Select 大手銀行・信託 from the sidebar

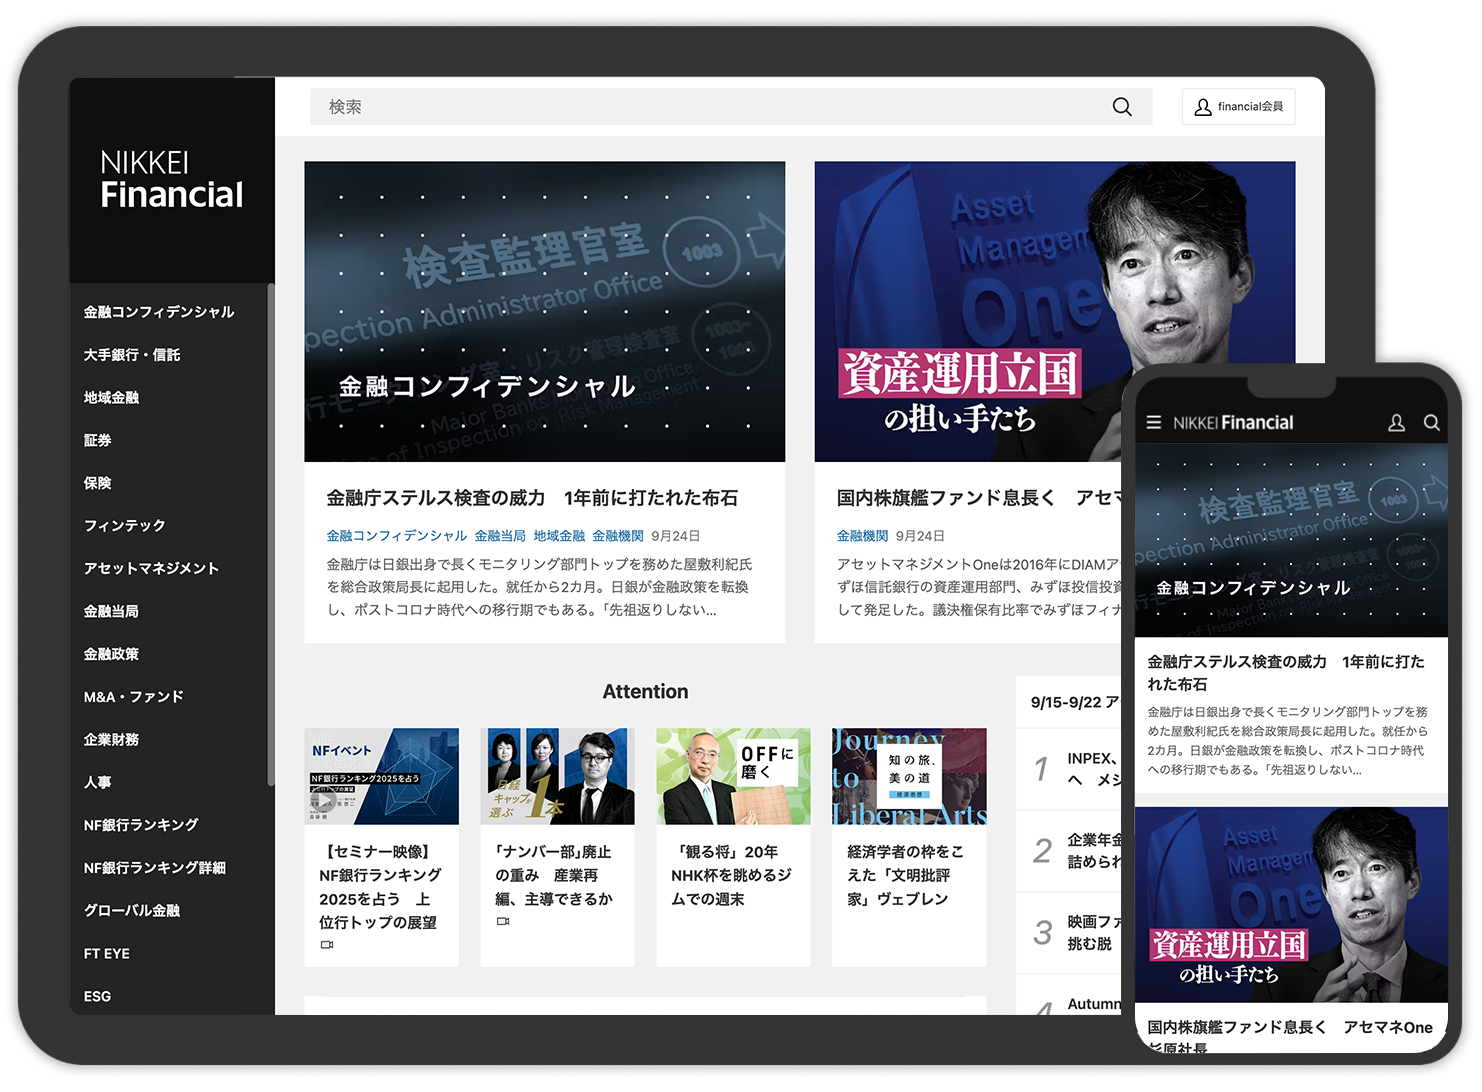pos(132,355)
